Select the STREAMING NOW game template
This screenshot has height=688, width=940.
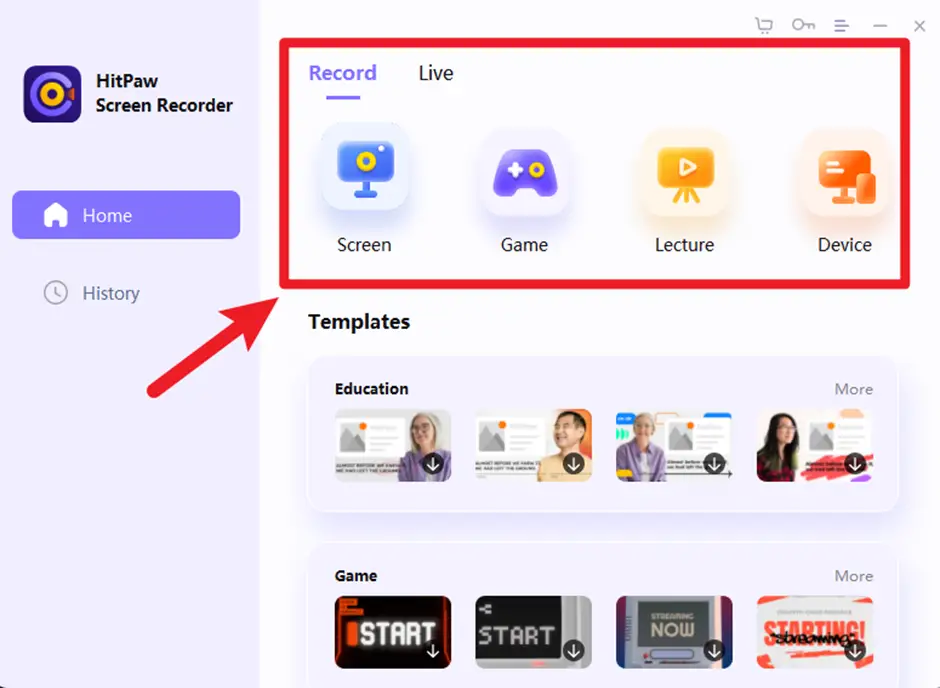click(674, 632)
